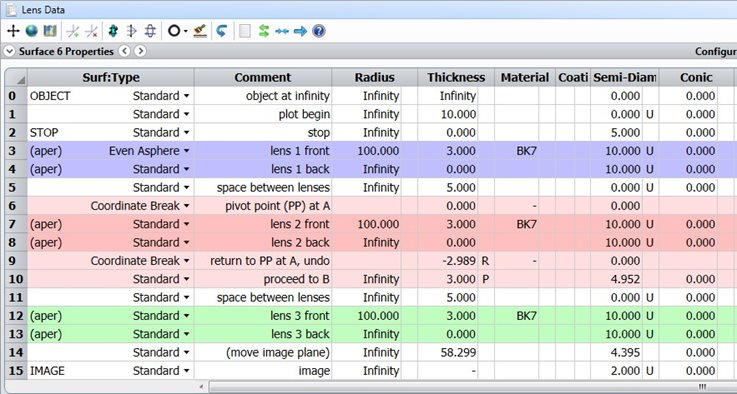737x394 pixels.
Task: Expand the Surface 6 Properties panel
Action: (9, 51)
